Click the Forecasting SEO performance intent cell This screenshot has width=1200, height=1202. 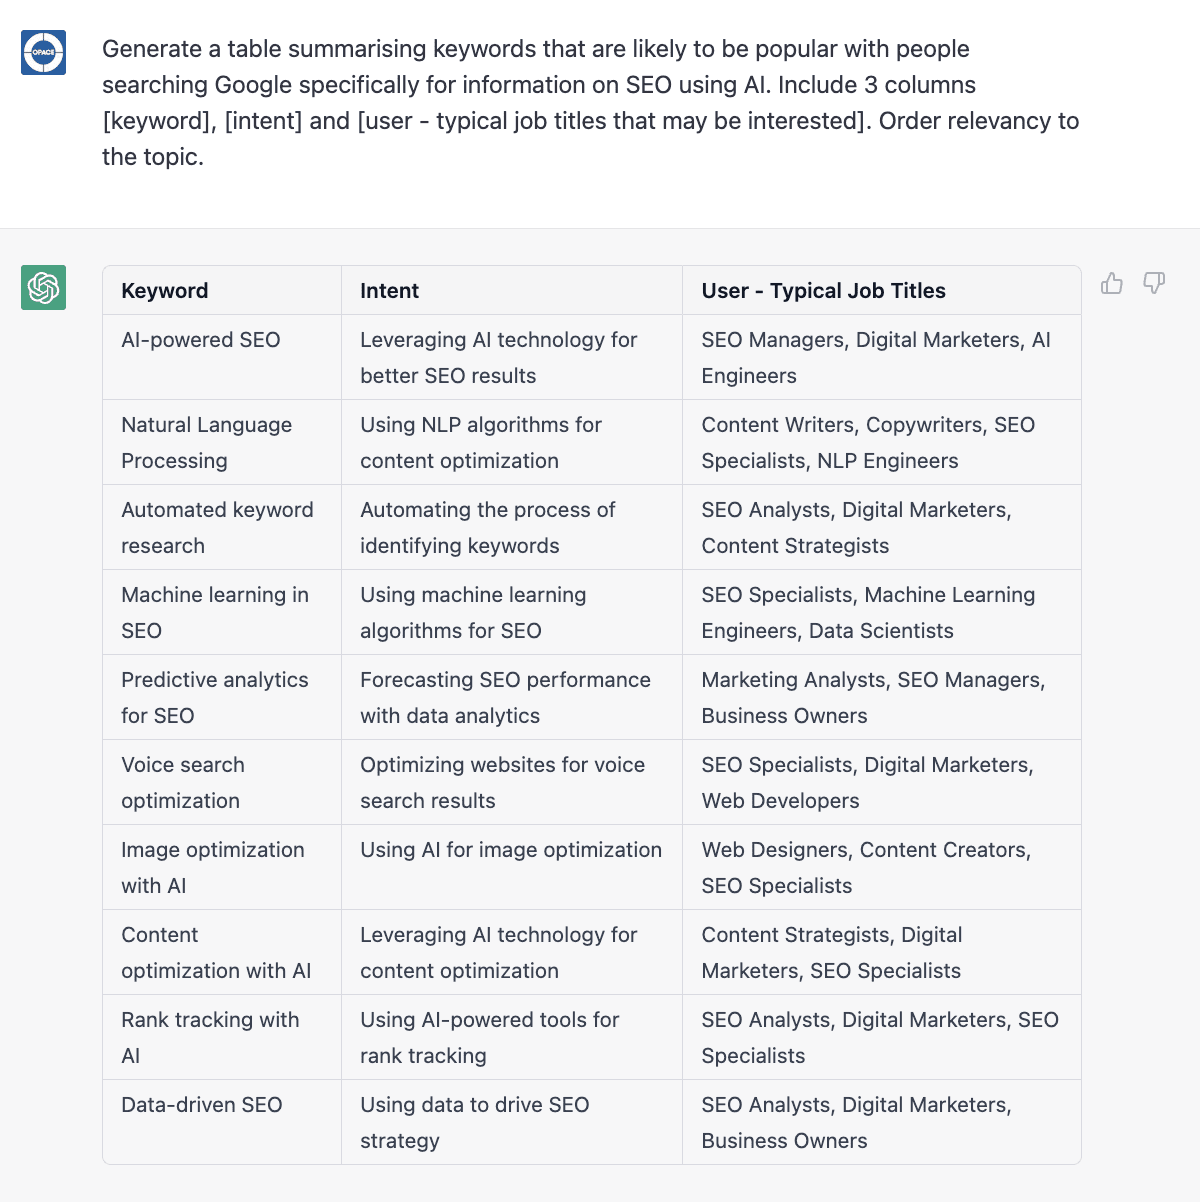pyautogui.click(x=505, y=697)
